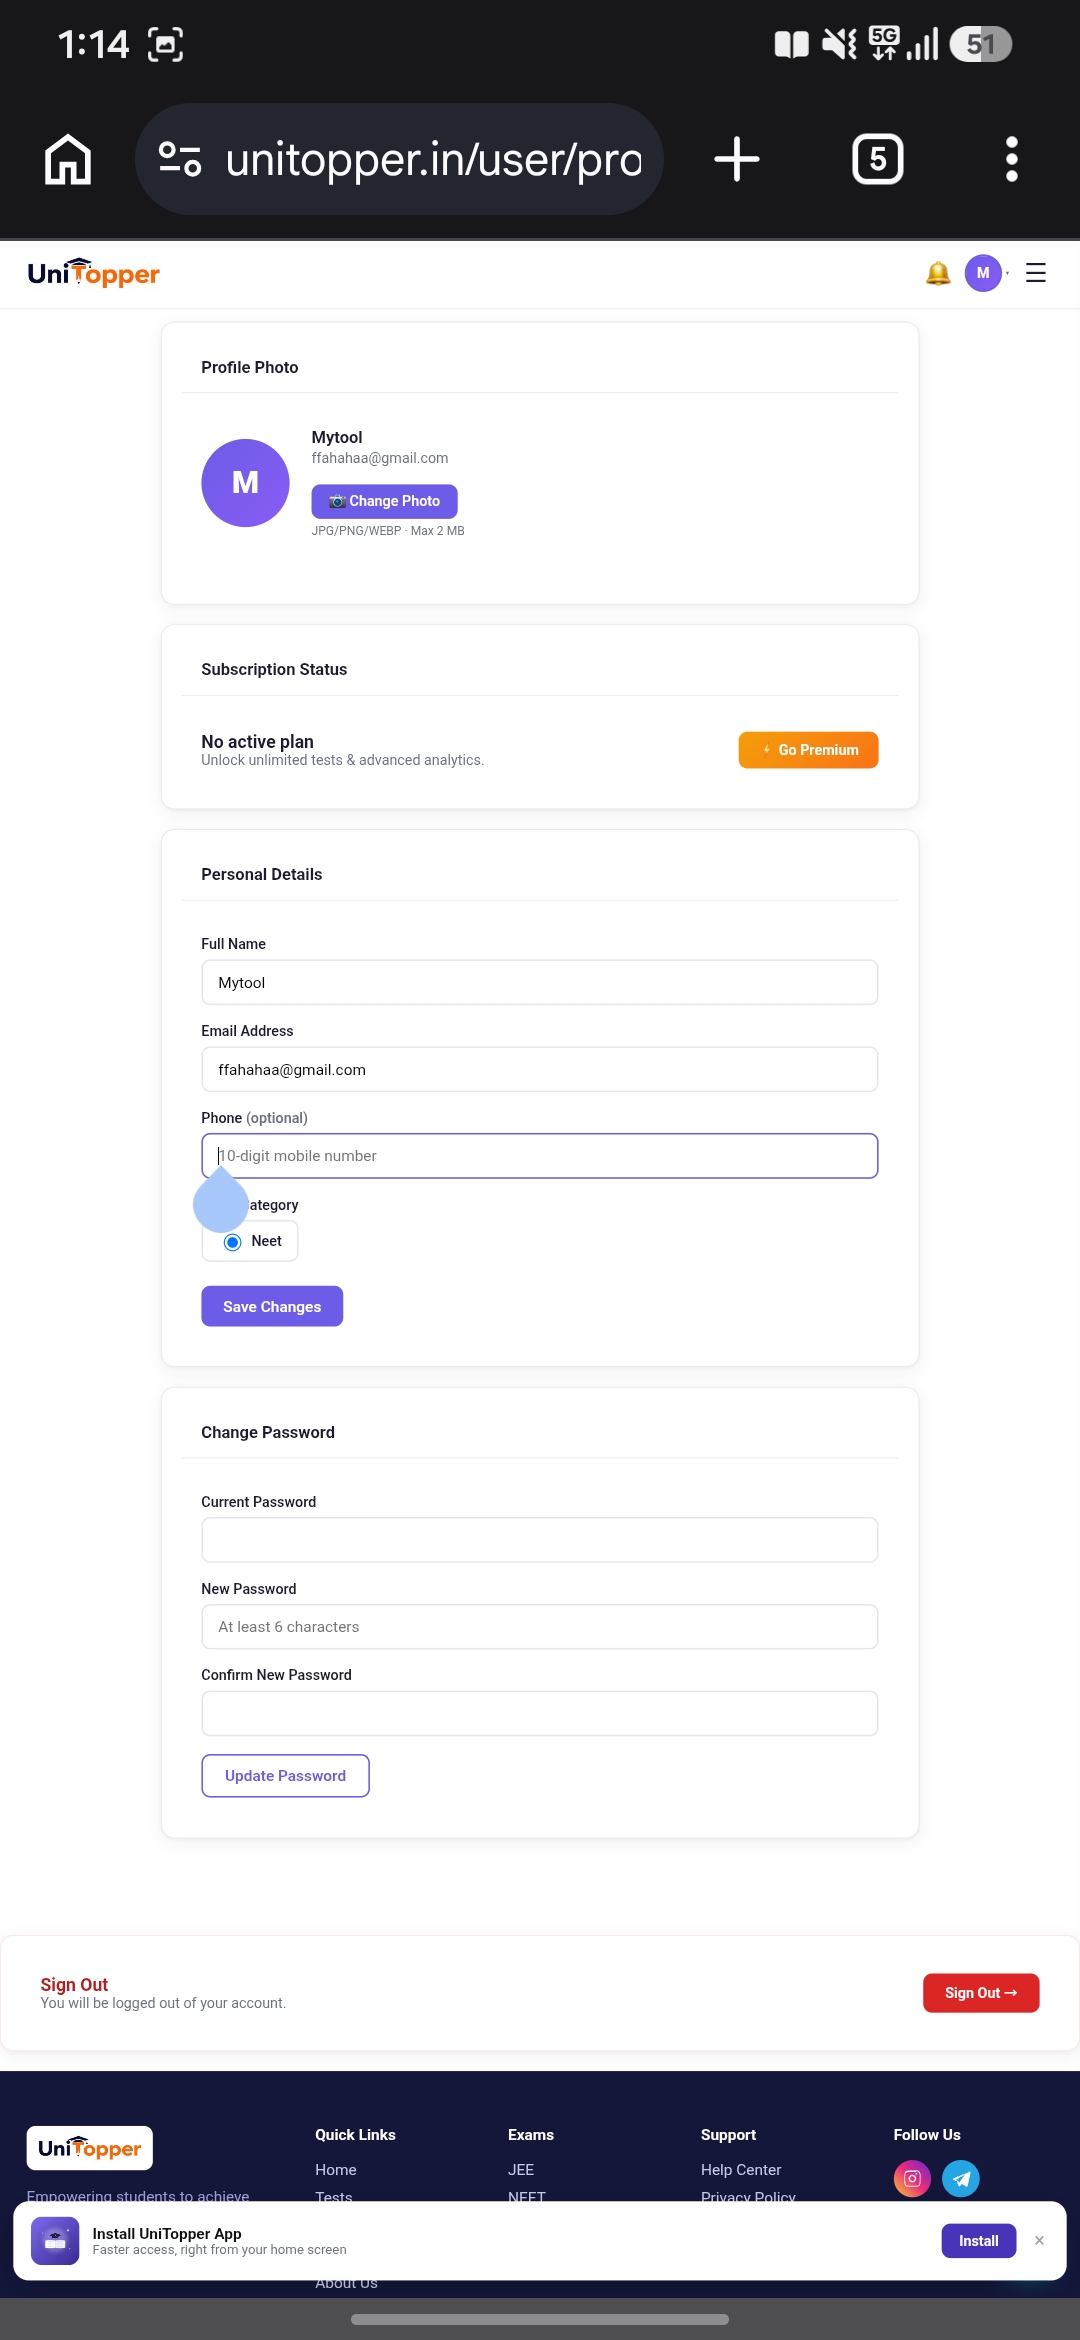Click the red Sign Out button
This screenshot has height=2340, width=1080.
(981, 1993)
